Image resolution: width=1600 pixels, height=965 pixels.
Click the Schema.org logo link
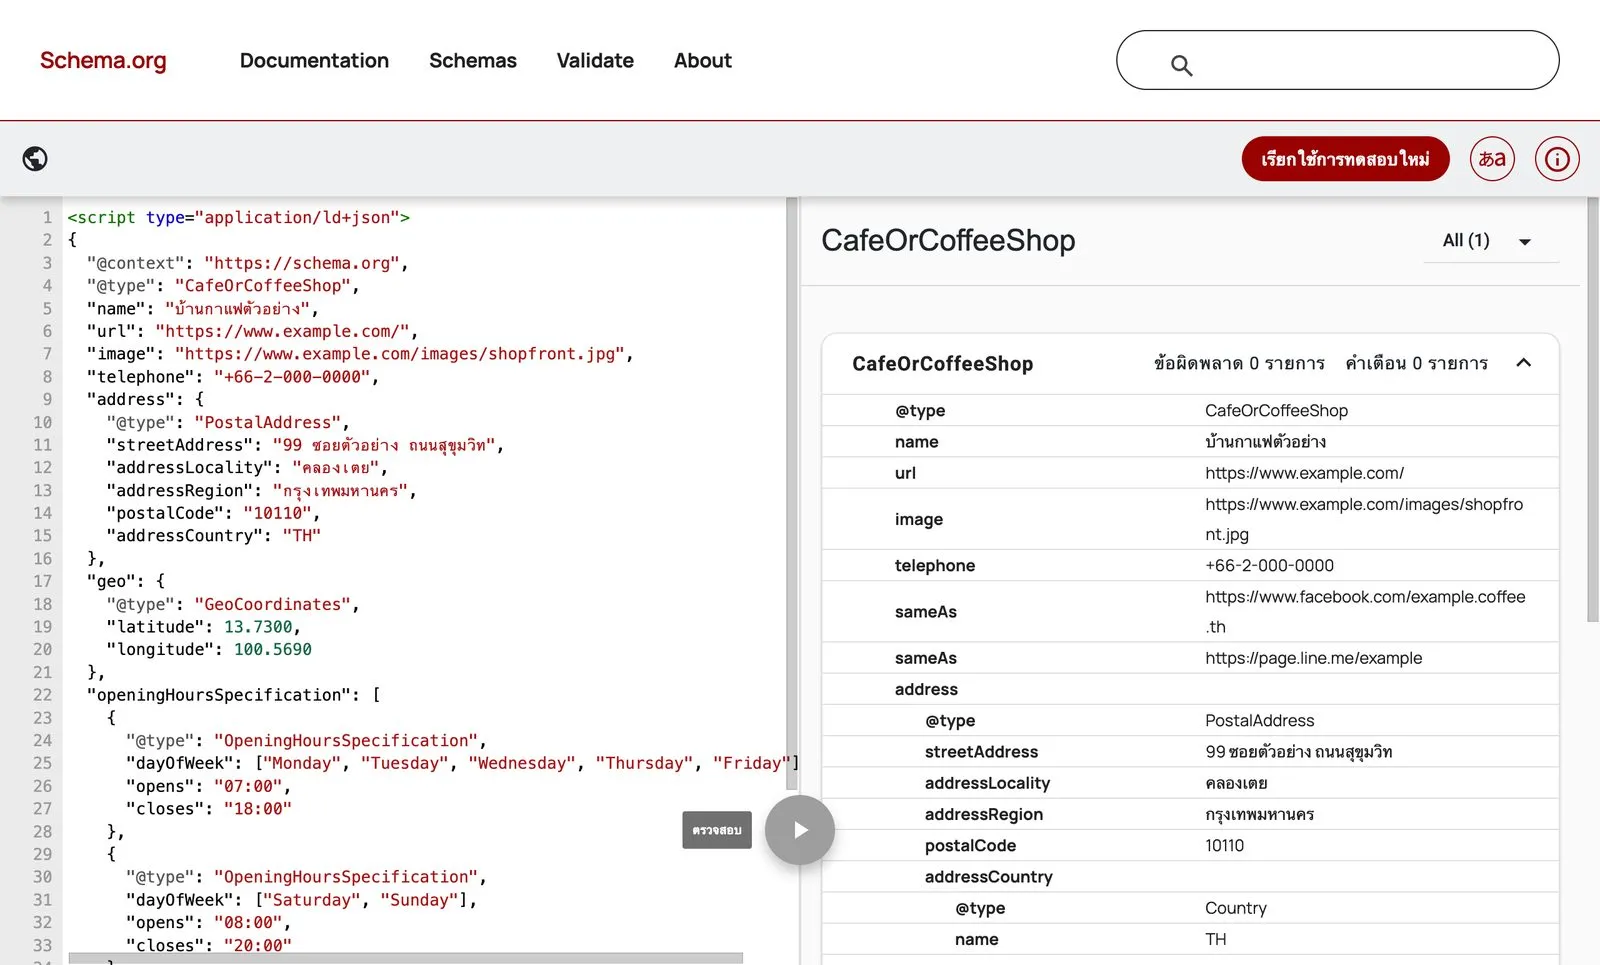[103, 61]
